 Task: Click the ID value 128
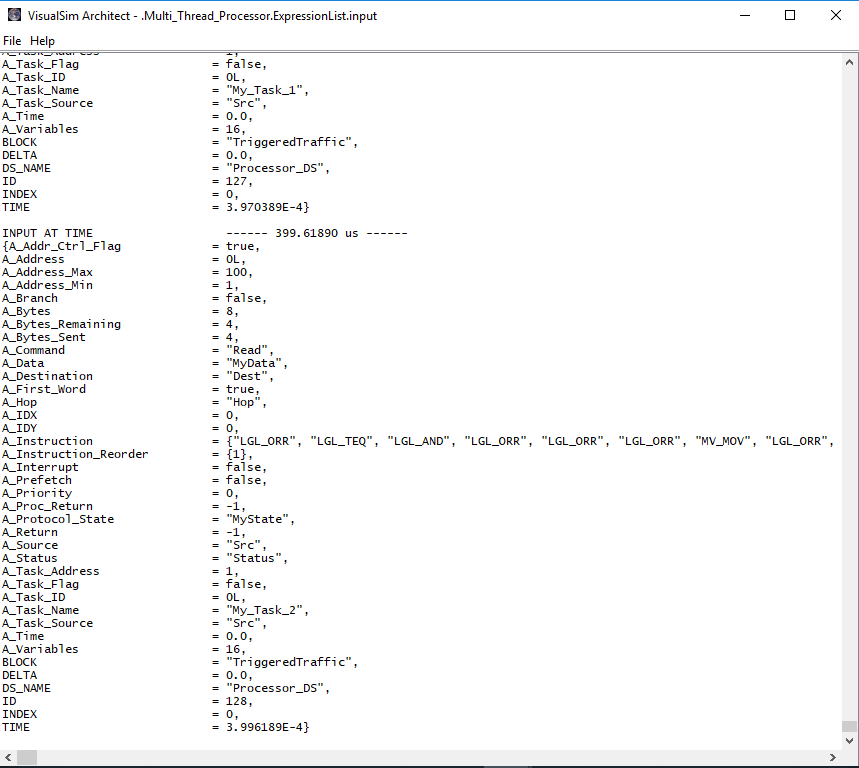232,701
